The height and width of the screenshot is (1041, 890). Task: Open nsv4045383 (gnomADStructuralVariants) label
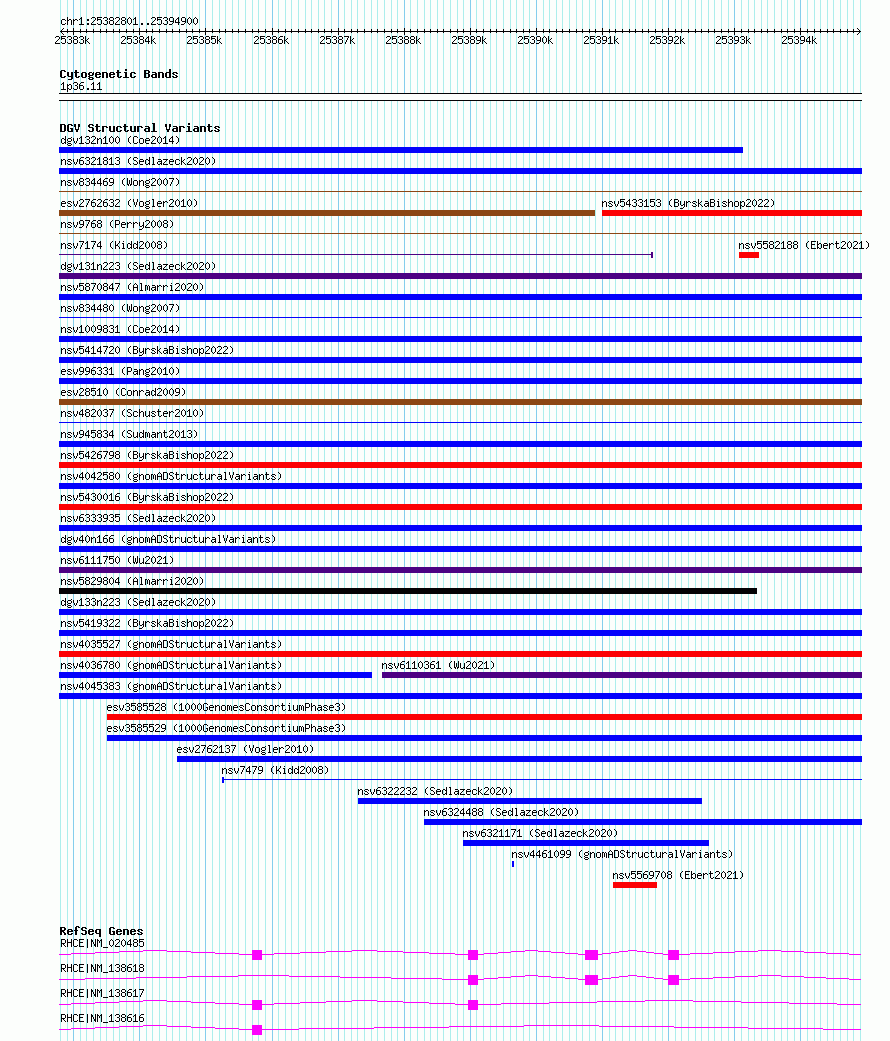[x=171, y=686]
